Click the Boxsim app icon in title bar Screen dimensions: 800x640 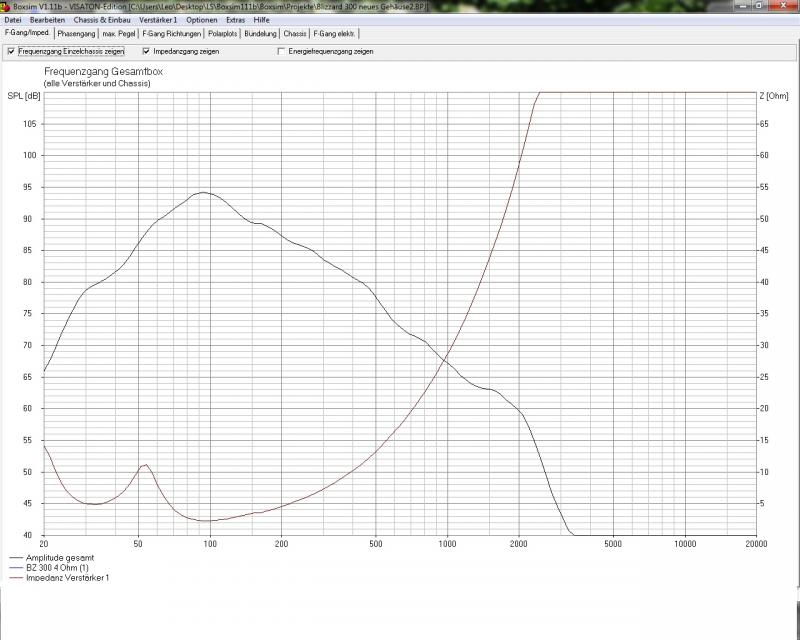(6, 6)
